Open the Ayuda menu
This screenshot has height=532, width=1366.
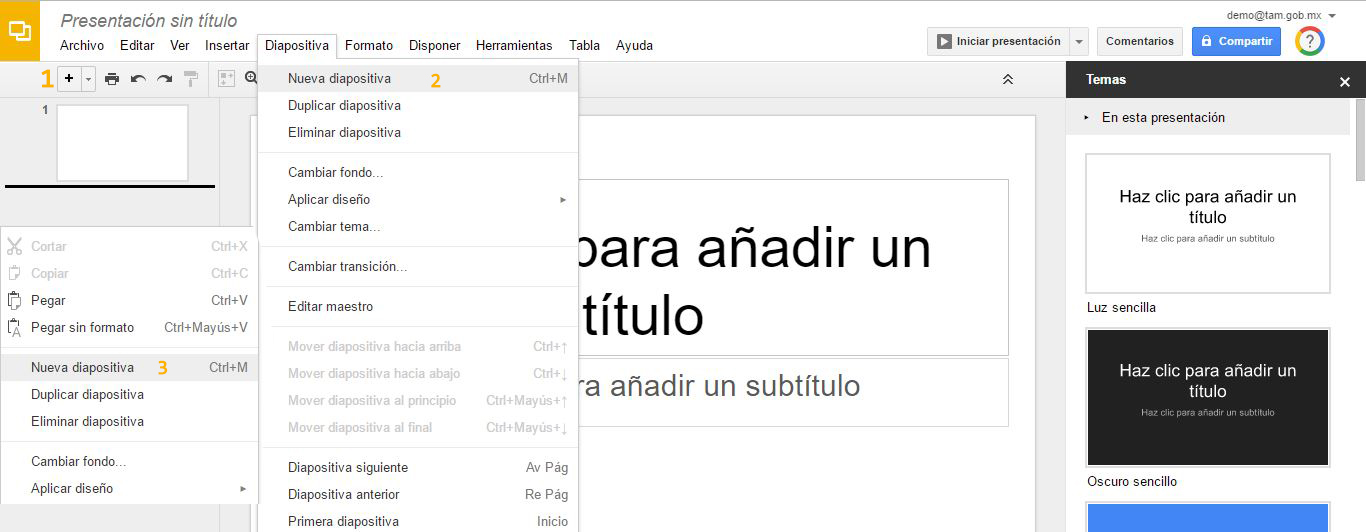point(634,45)
